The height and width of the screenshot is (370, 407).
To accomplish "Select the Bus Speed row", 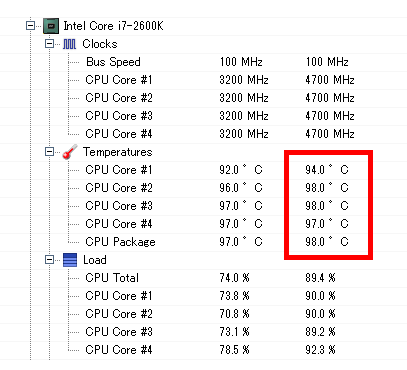I will click(203, 62).
